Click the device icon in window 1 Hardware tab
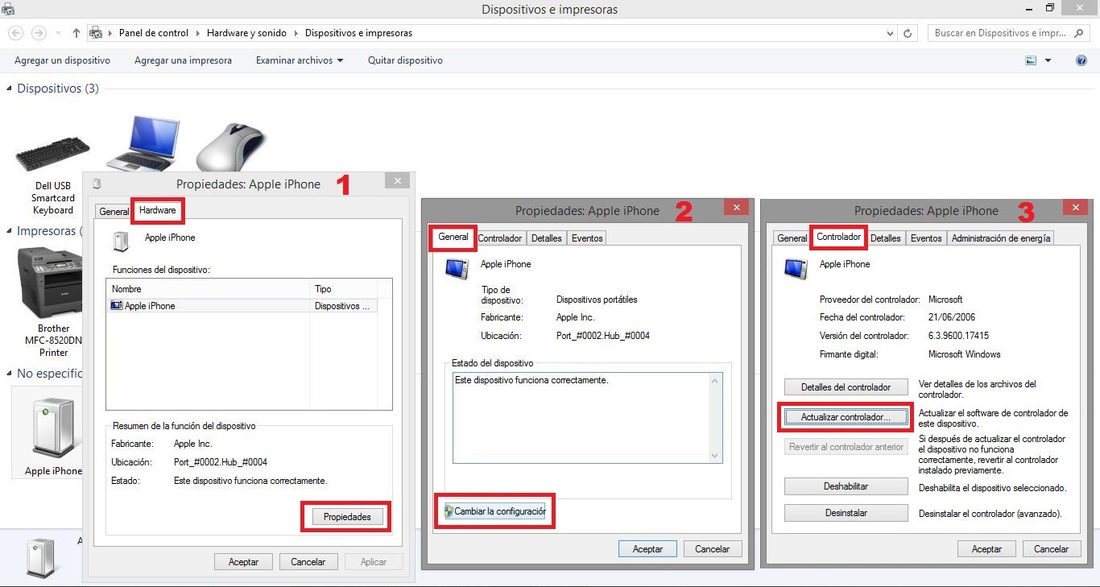The height and width of the screenshot is (587, 1100). 121,241
